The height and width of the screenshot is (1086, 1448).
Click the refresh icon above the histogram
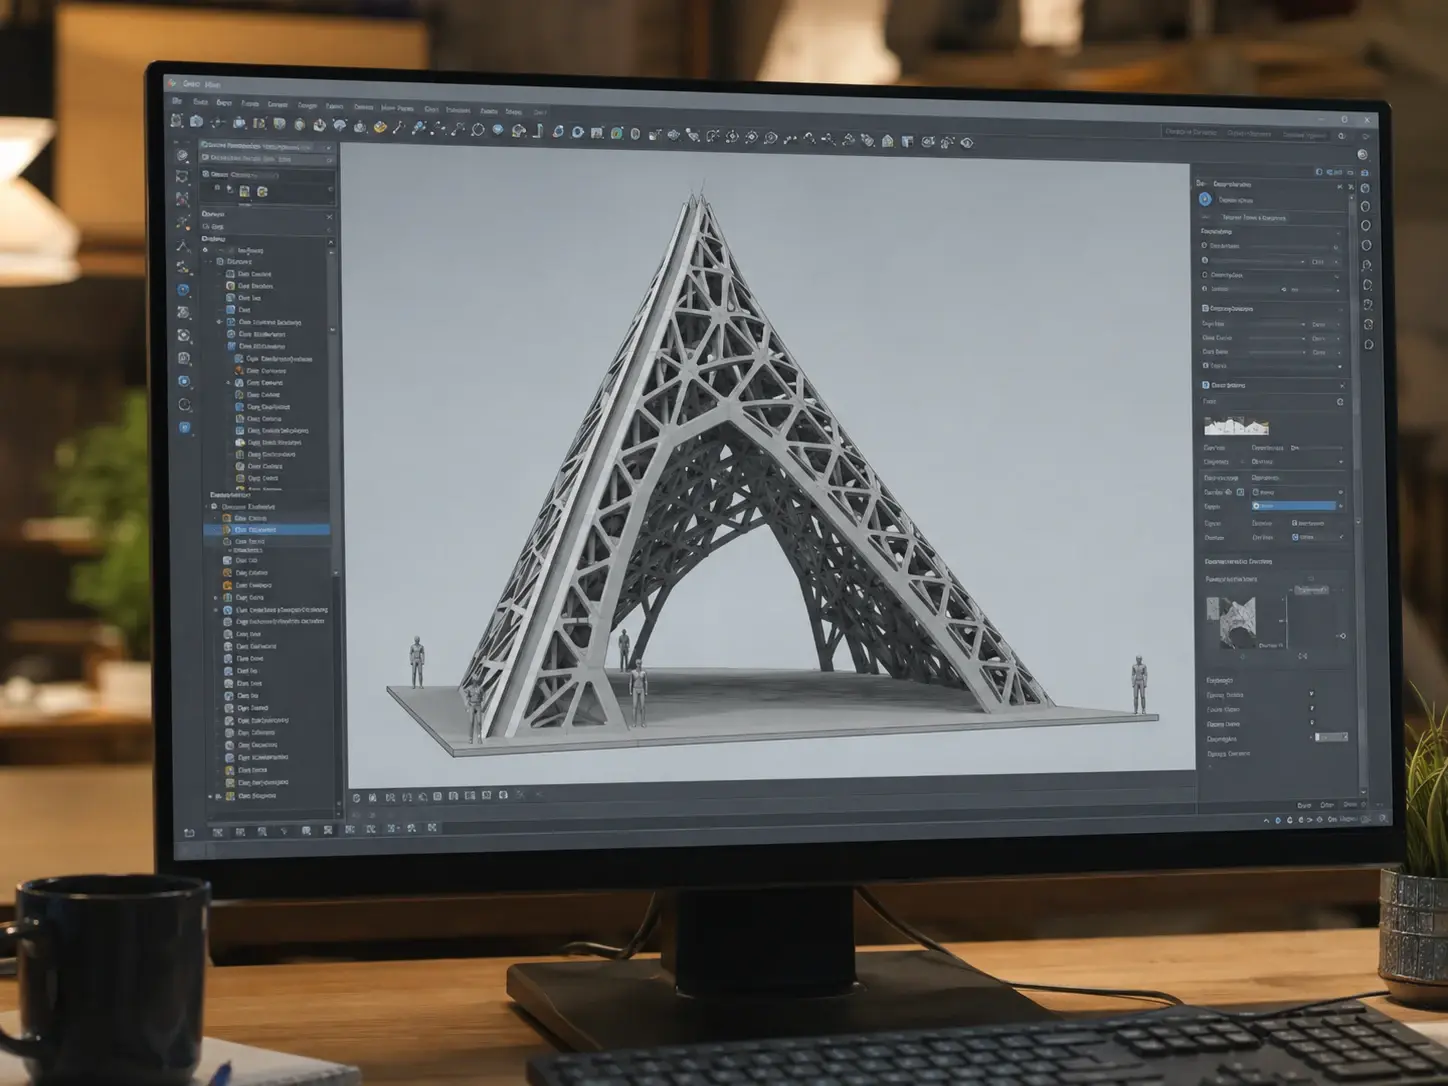pos(1340,402)
